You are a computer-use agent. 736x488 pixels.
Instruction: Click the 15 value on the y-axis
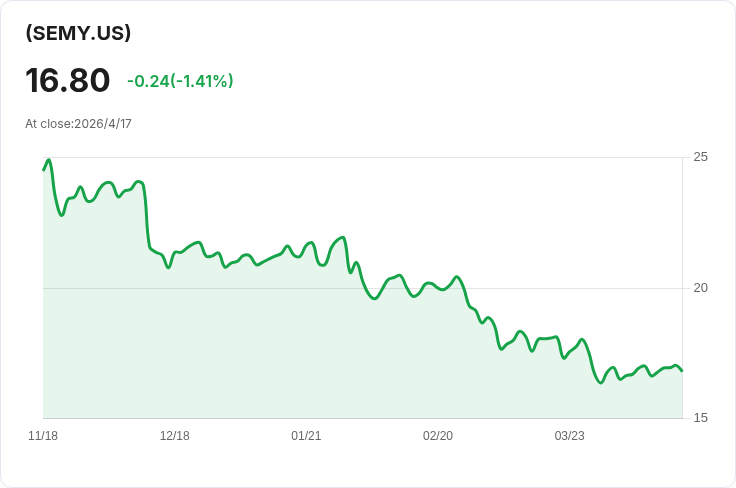[700, 418]
